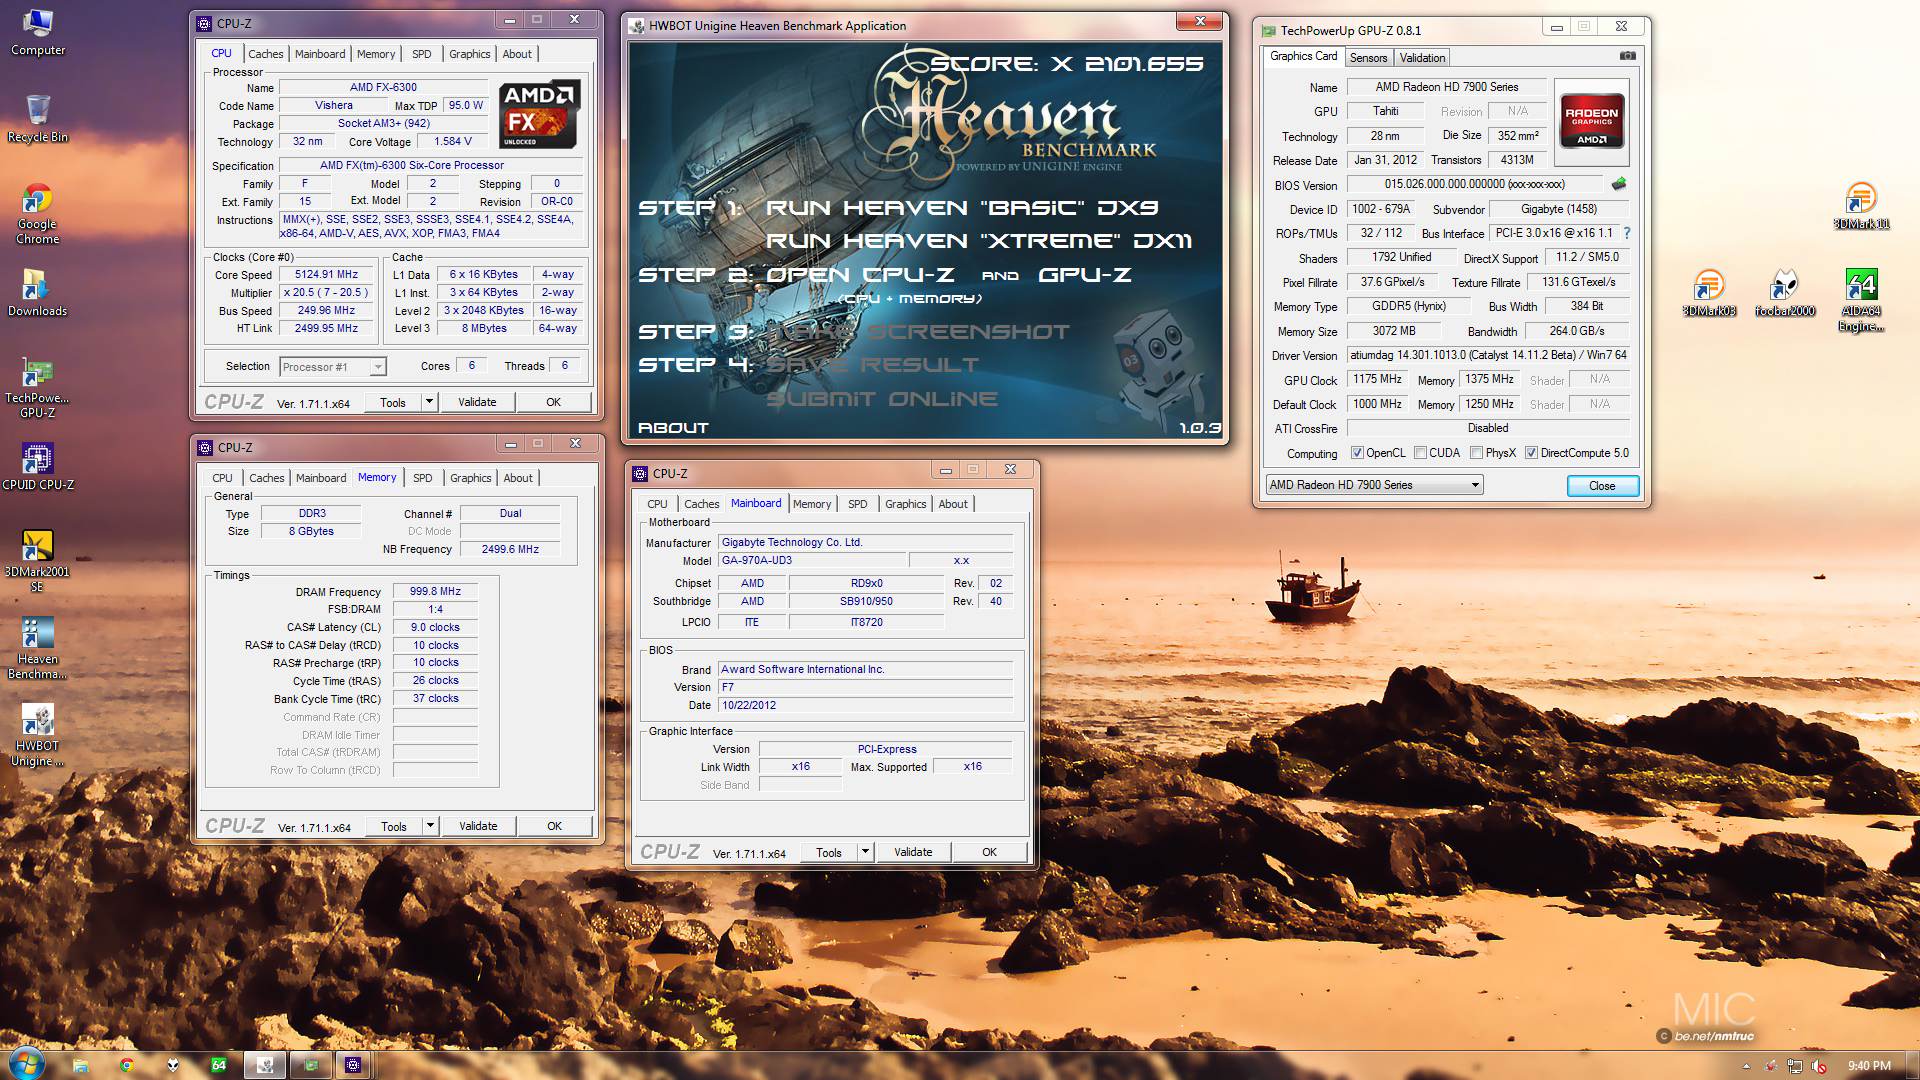Viewport: 1920px width, 1080px height.
Task: Click the CAS# Latency value 9.0 clocks
Action: pos(435,628)
